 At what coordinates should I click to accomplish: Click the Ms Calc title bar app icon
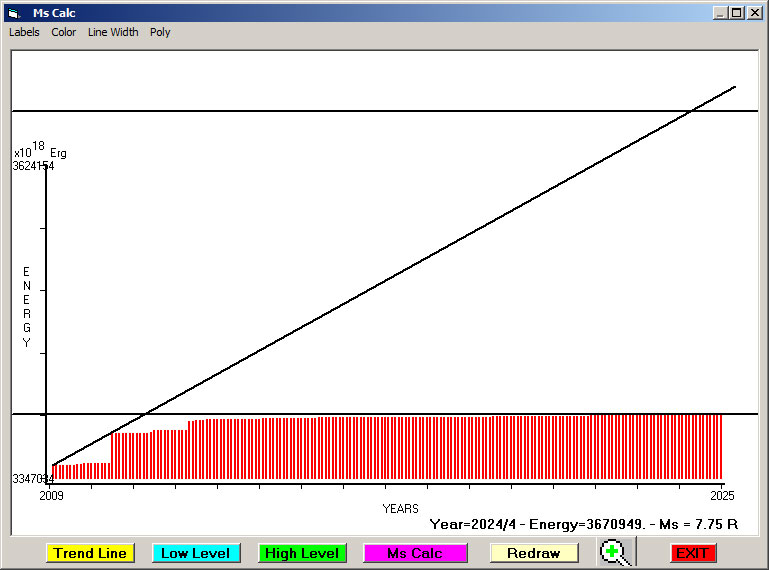(x=12, y=13)
